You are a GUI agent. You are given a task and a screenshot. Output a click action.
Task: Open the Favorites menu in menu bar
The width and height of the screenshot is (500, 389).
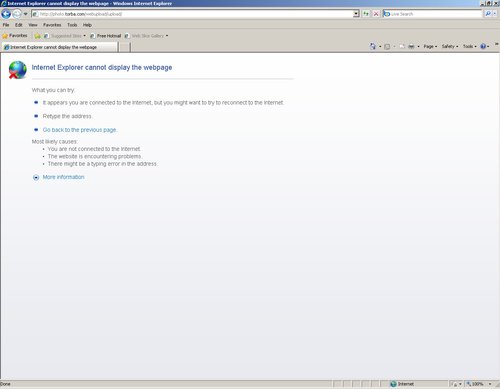pyautogui.click(x=52, y=25)
